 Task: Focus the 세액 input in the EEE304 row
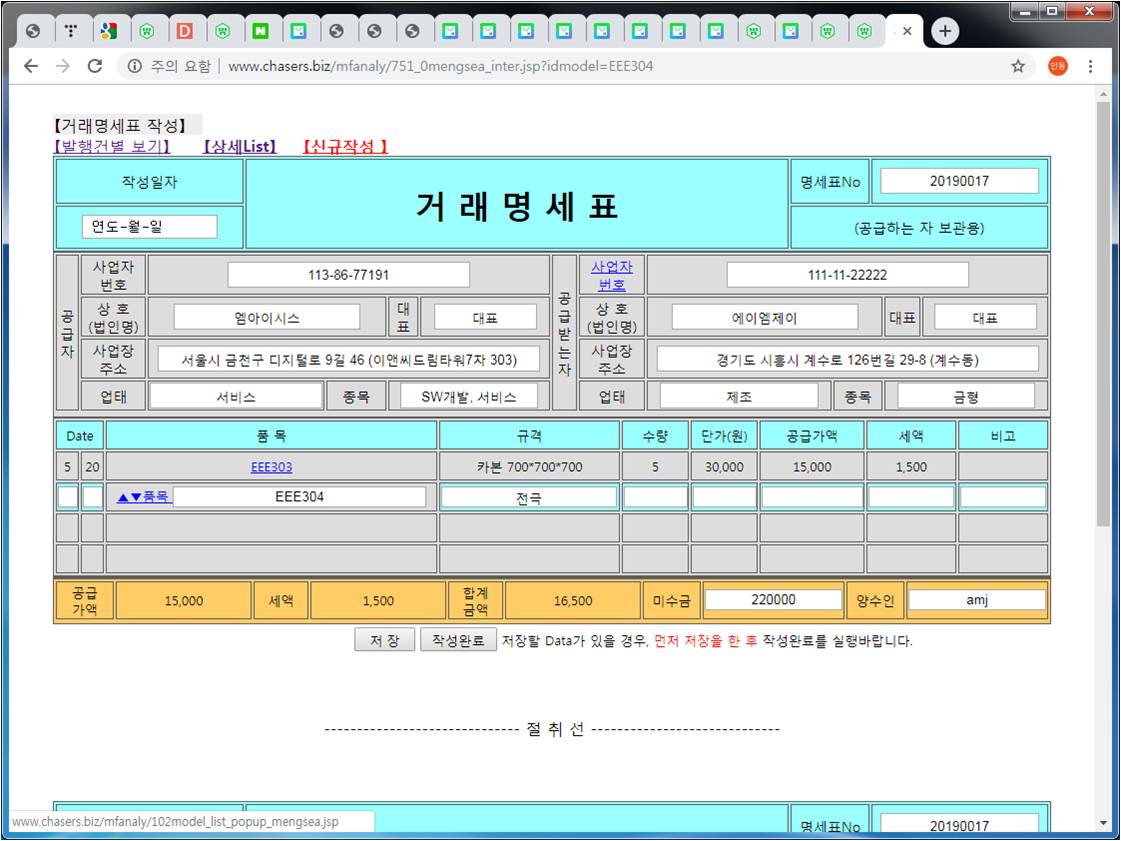[x=911, y=497]
